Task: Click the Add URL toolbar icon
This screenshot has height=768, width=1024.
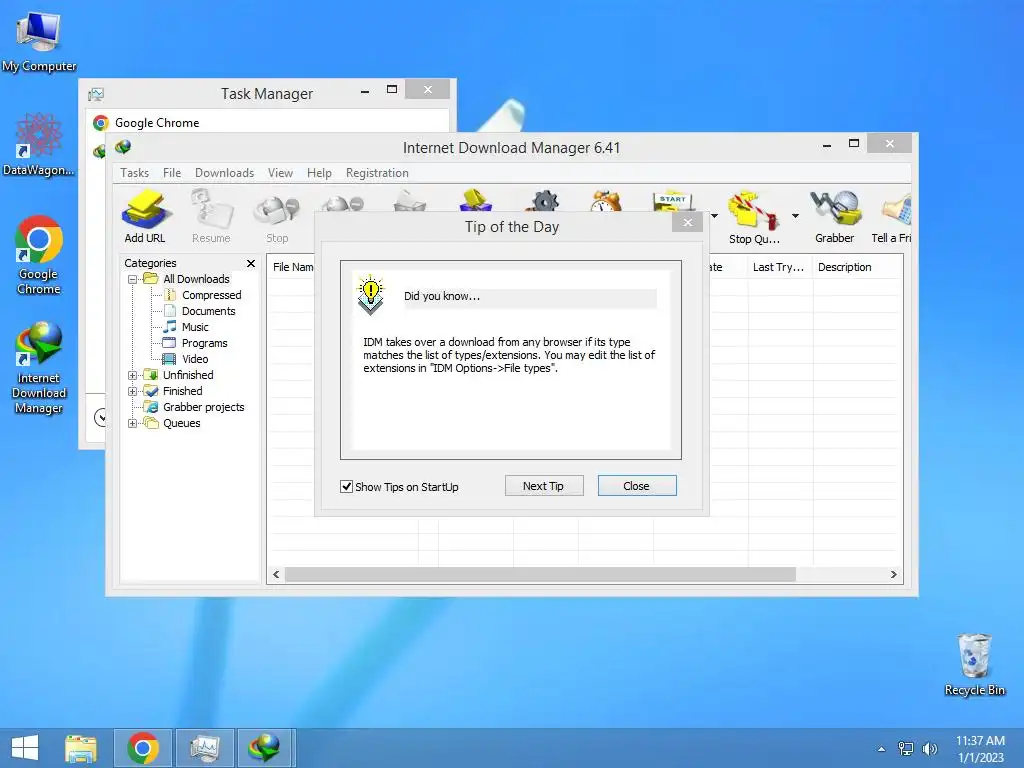Action: (145, 216)
